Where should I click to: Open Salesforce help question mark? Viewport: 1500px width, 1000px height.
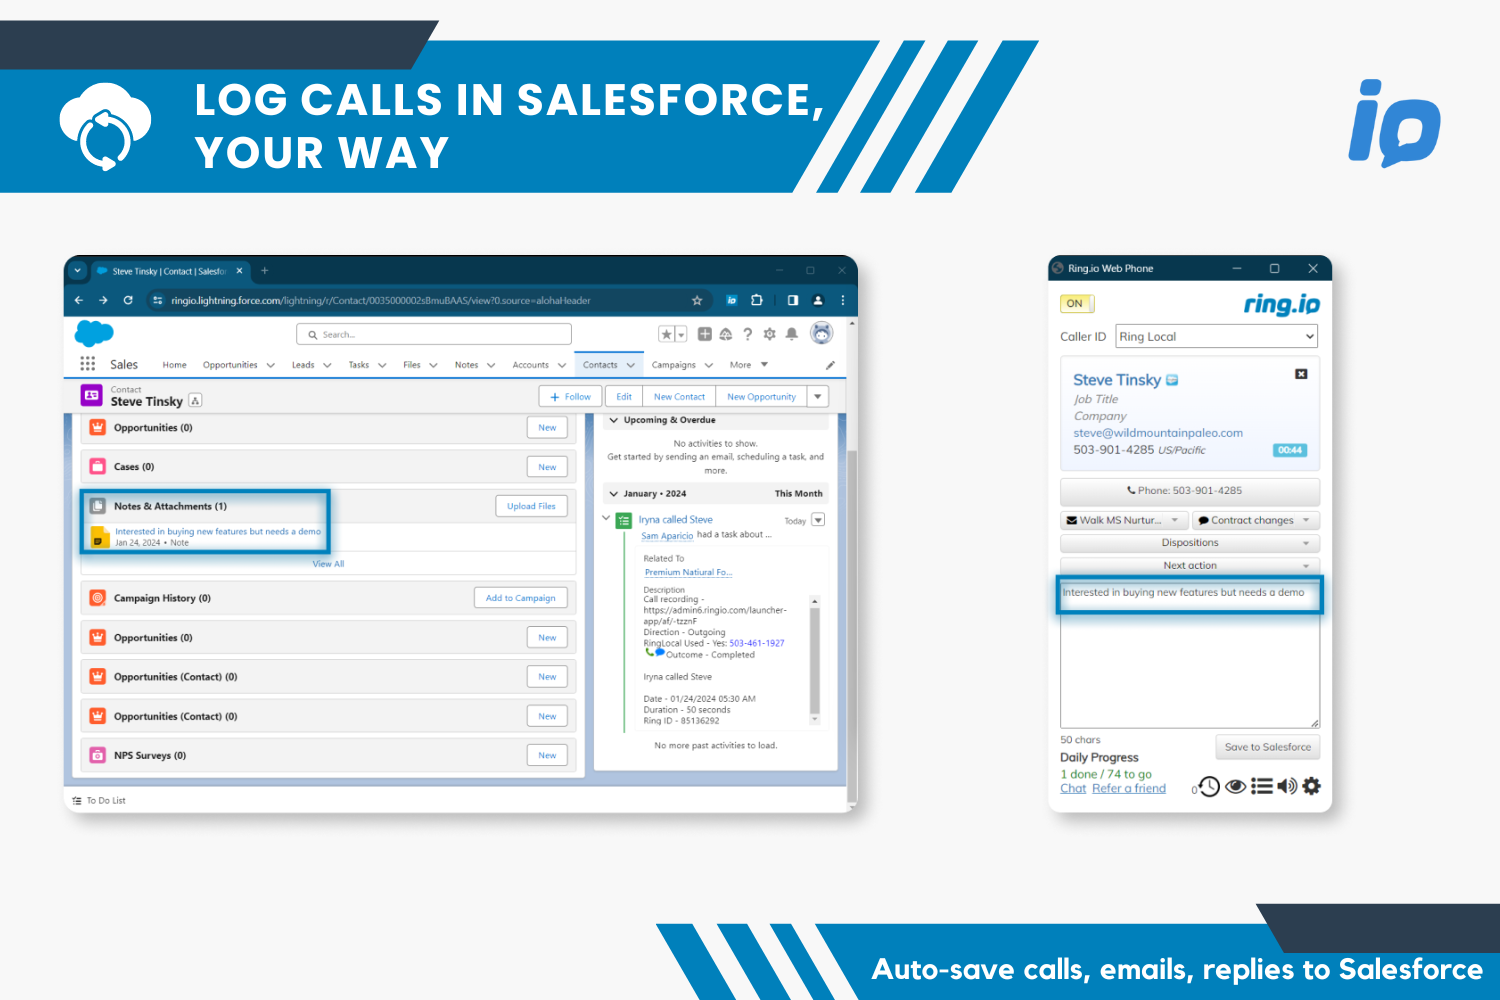(x=747, y=334)
